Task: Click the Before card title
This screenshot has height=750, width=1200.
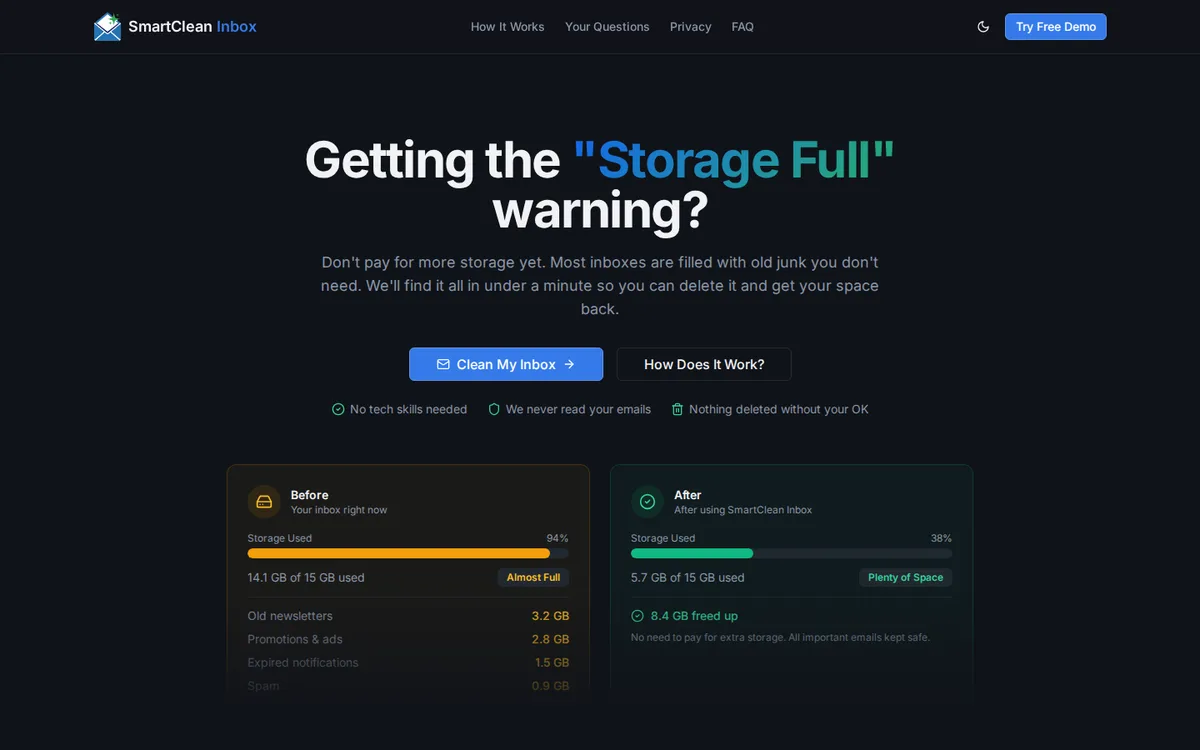Action: tap(310, 495)
